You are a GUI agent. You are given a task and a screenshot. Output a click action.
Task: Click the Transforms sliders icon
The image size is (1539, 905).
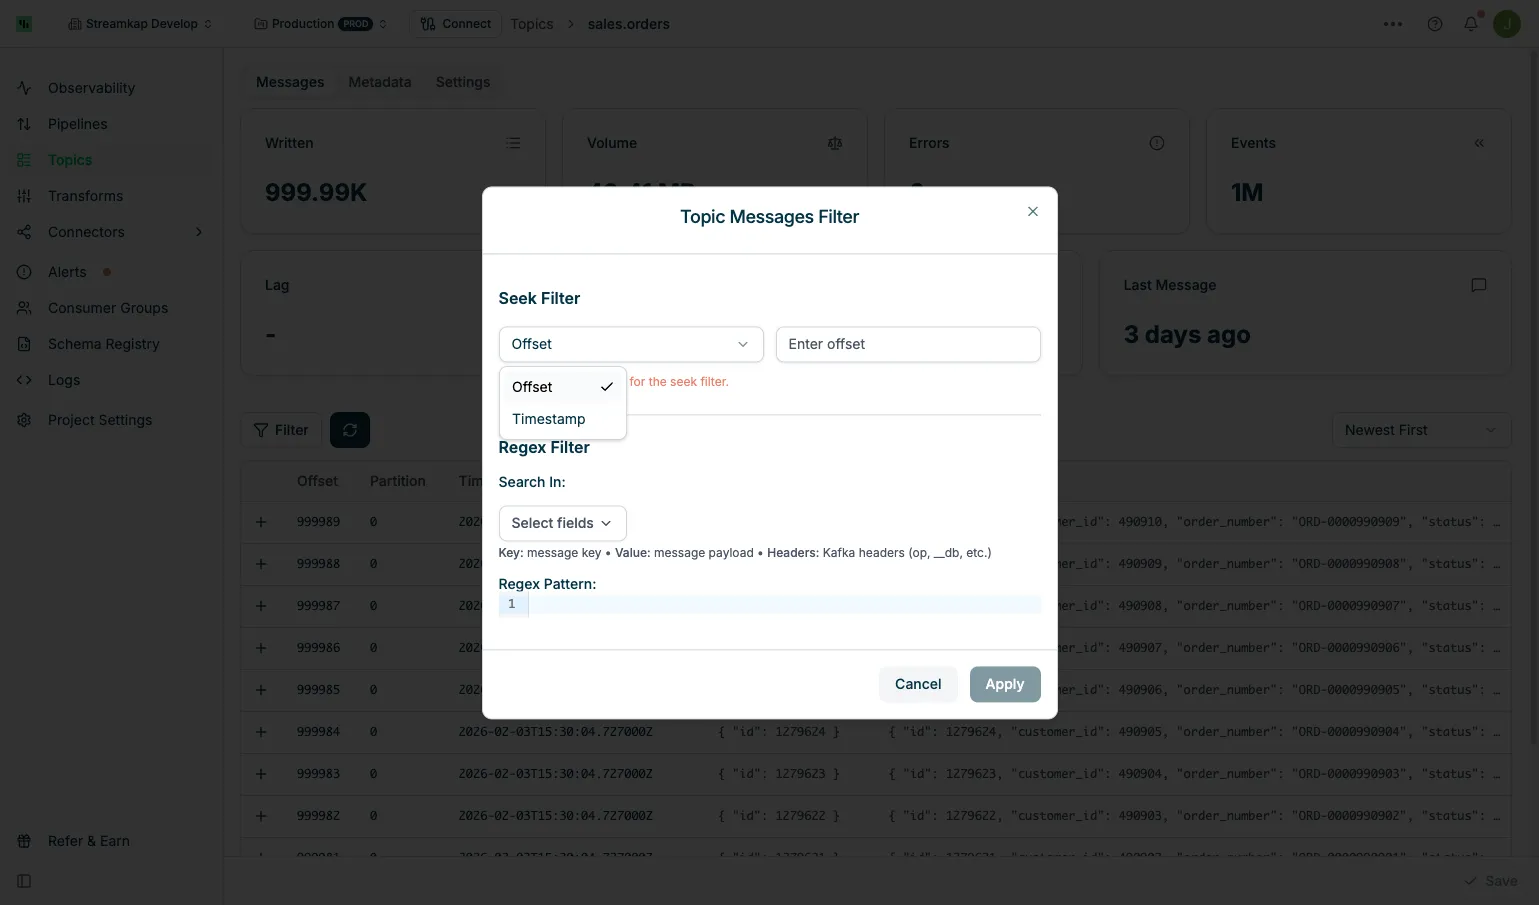point(24,196)
